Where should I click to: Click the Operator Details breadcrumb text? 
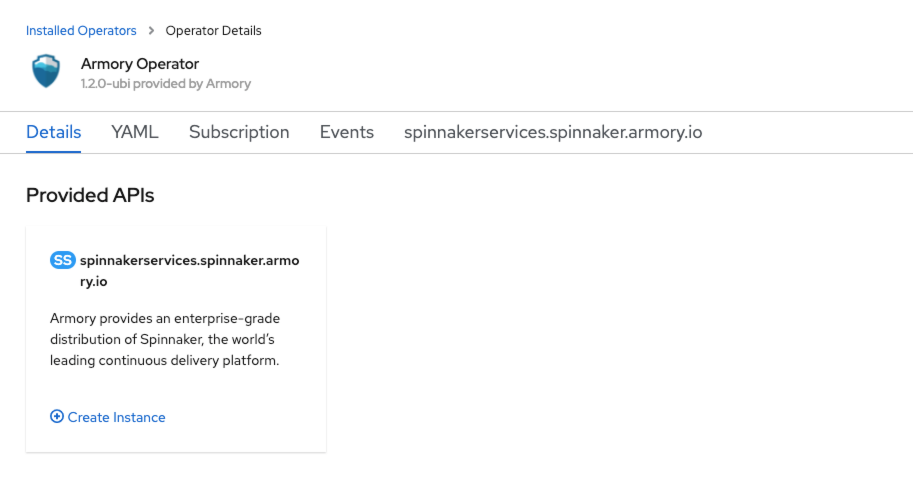[x=213, y=31]
